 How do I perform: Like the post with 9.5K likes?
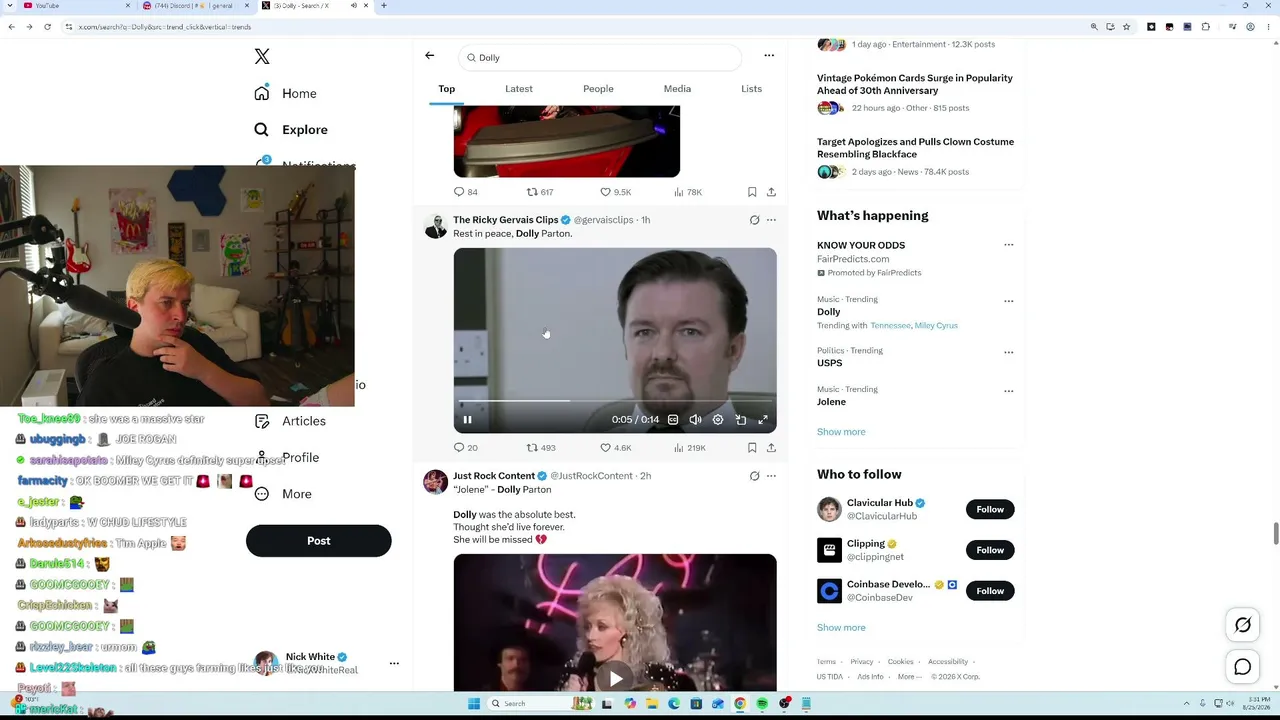(605, 192)
